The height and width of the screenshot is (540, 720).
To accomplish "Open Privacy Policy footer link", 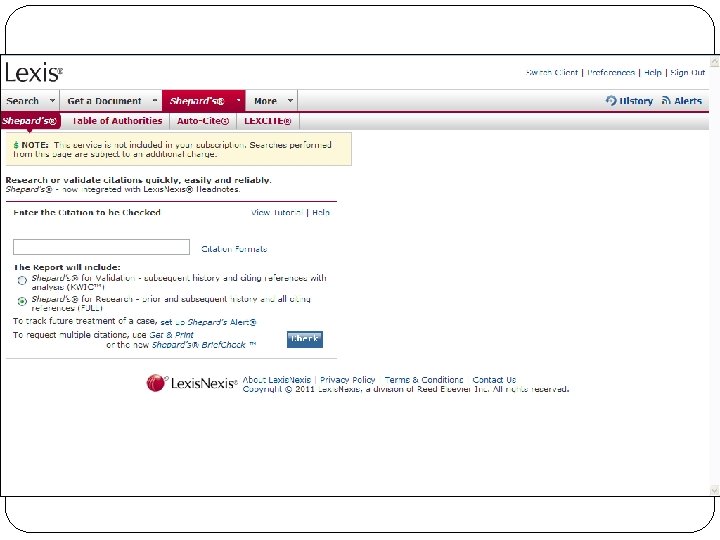I will (x=348, y=380).
